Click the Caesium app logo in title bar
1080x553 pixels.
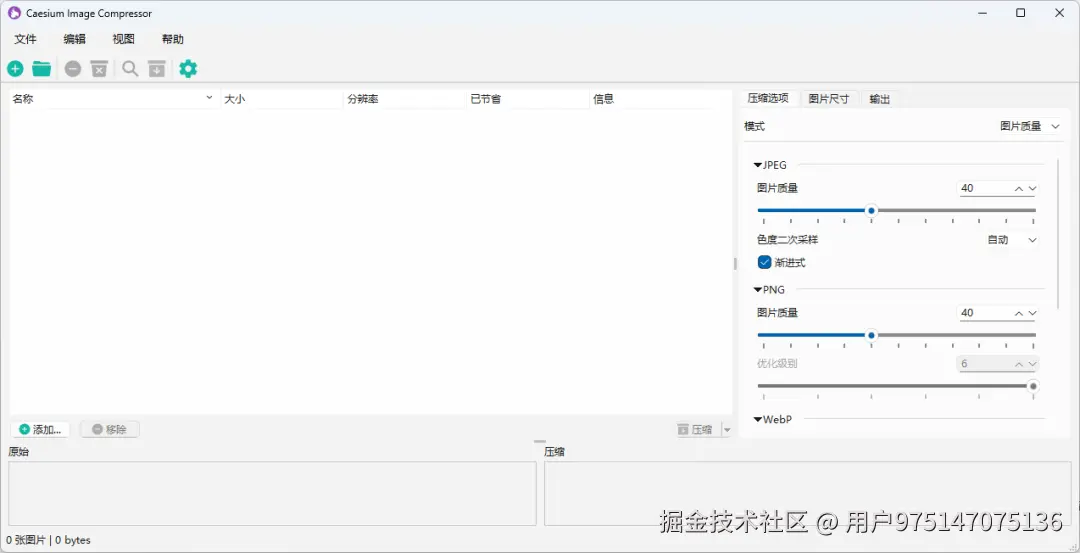point(14,13)
